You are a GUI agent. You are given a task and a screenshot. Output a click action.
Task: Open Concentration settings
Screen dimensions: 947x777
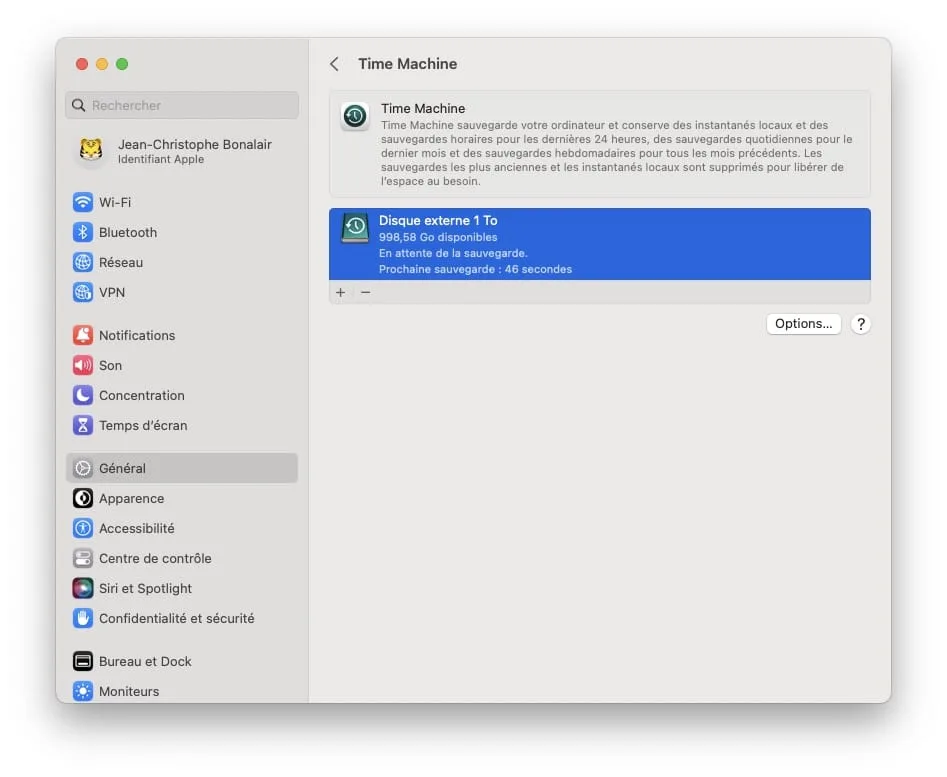182,395
